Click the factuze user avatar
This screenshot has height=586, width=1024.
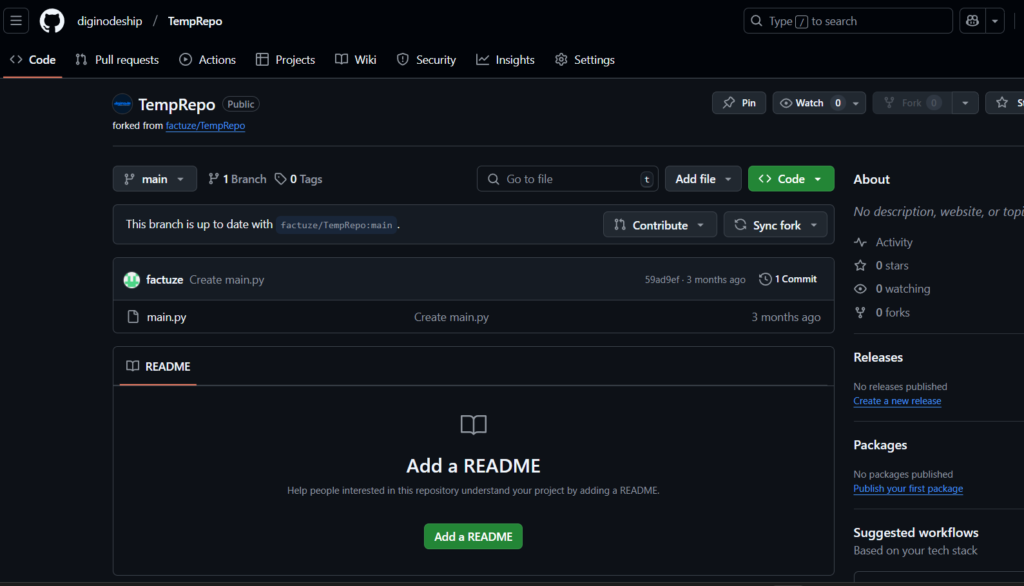coord(131,280)
